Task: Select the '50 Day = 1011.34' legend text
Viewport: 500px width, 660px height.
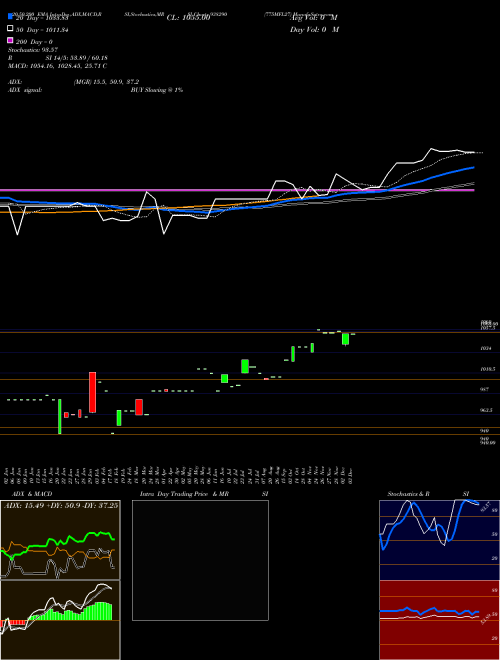Action: (42, 30)
